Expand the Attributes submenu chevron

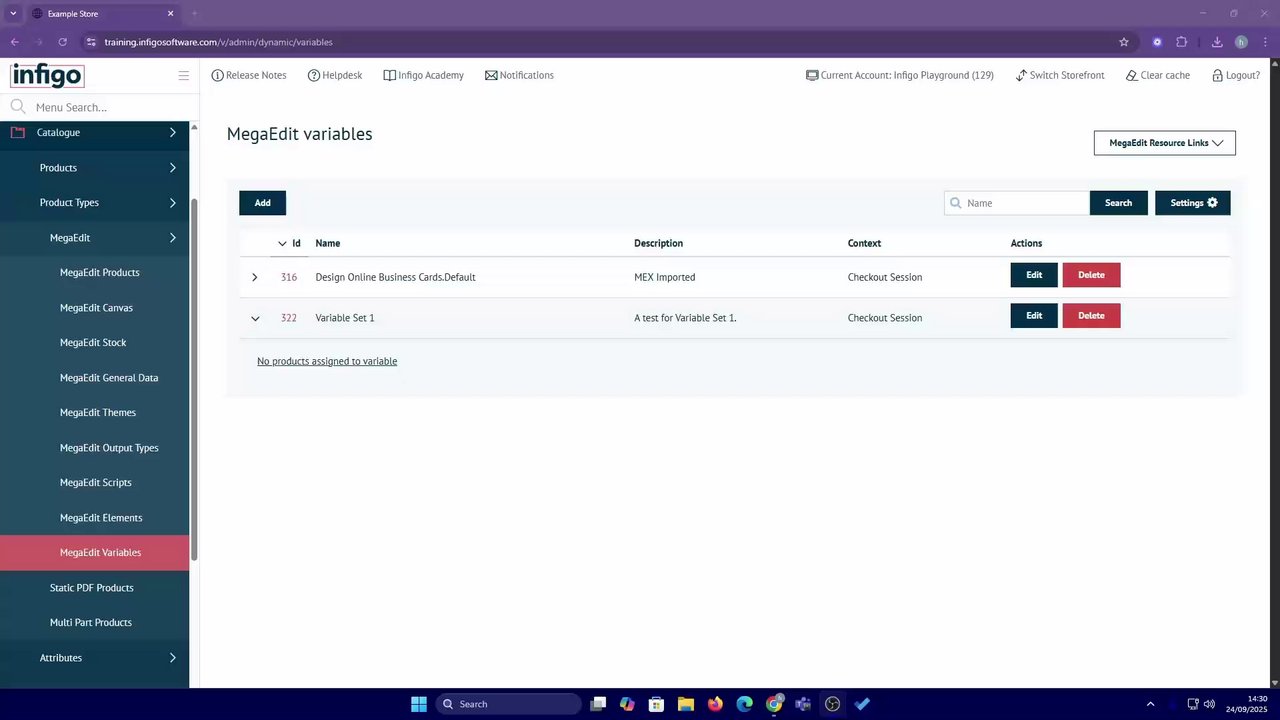(x=173, y=658)
